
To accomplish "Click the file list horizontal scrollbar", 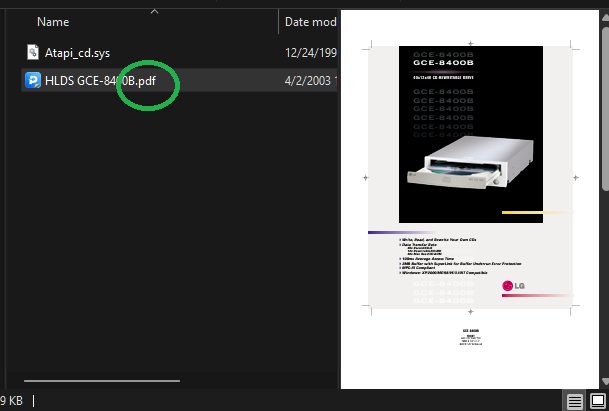I will click(102, 381).
